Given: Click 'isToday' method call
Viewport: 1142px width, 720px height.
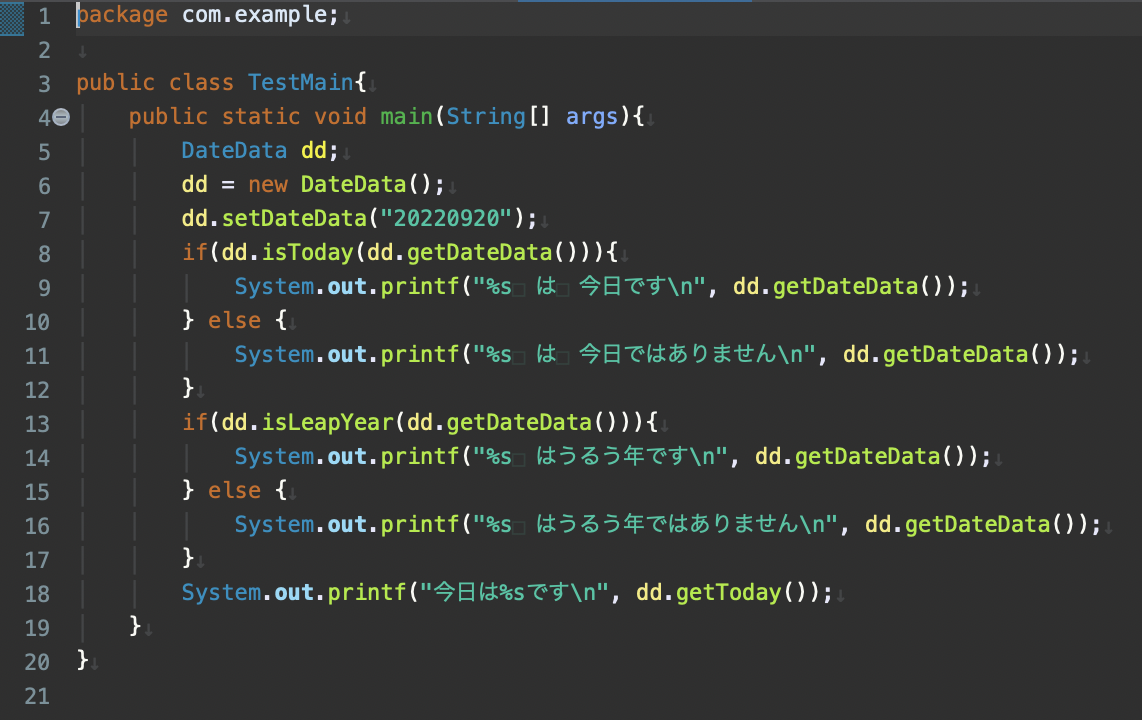Looking at the screenshot, I should coord(307,253).
